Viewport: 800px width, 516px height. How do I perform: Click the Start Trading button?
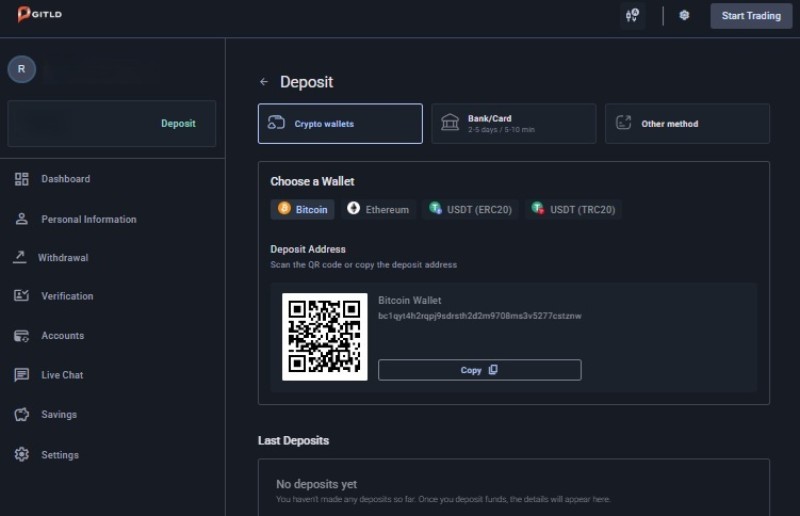(x=750, y=15)
